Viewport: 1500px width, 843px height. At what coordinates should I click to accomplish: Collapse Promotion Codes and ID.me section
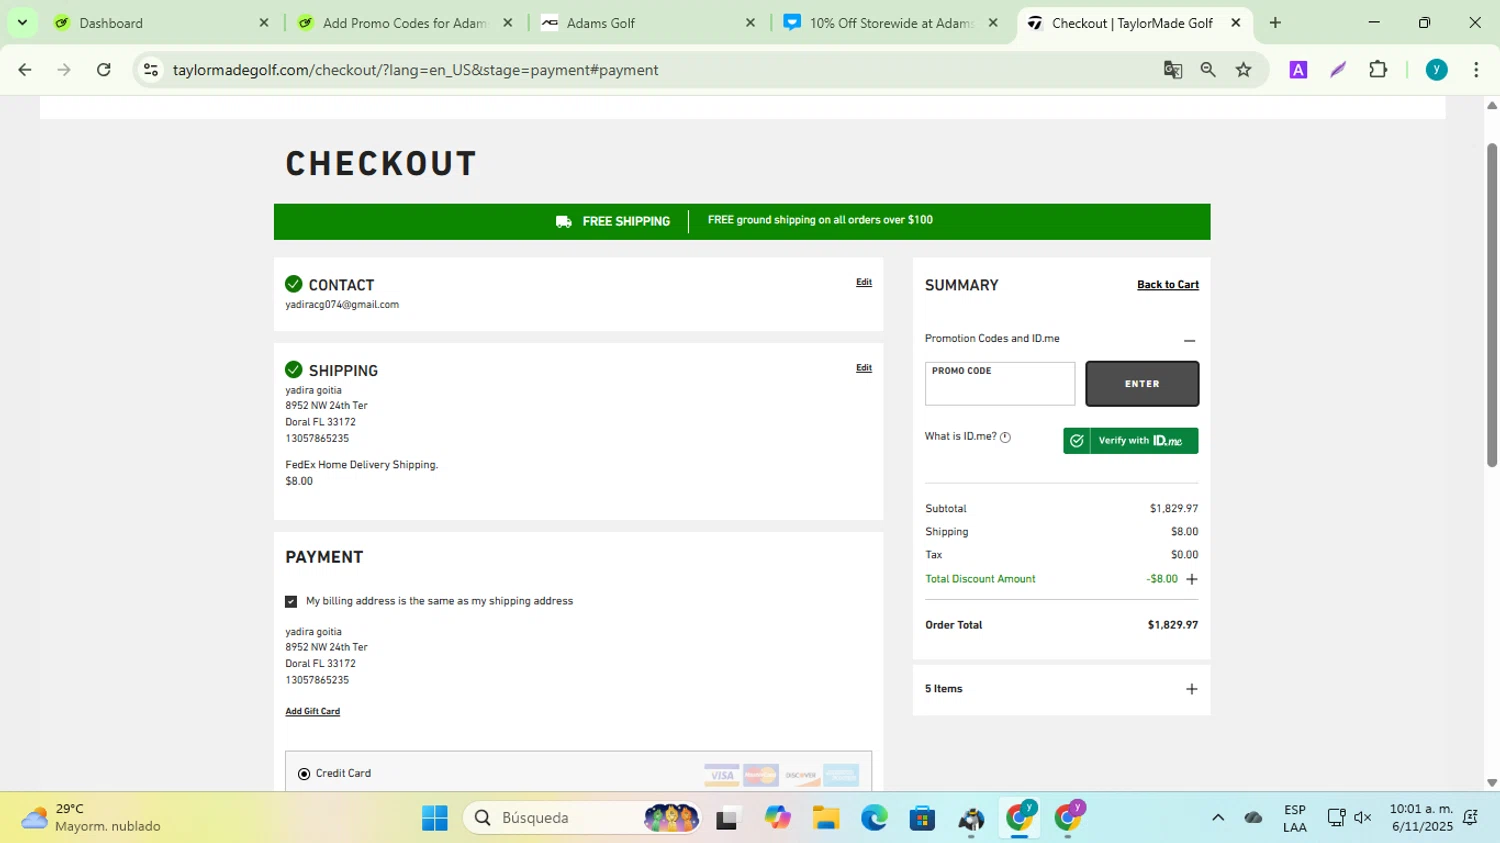pos(1190,340)
